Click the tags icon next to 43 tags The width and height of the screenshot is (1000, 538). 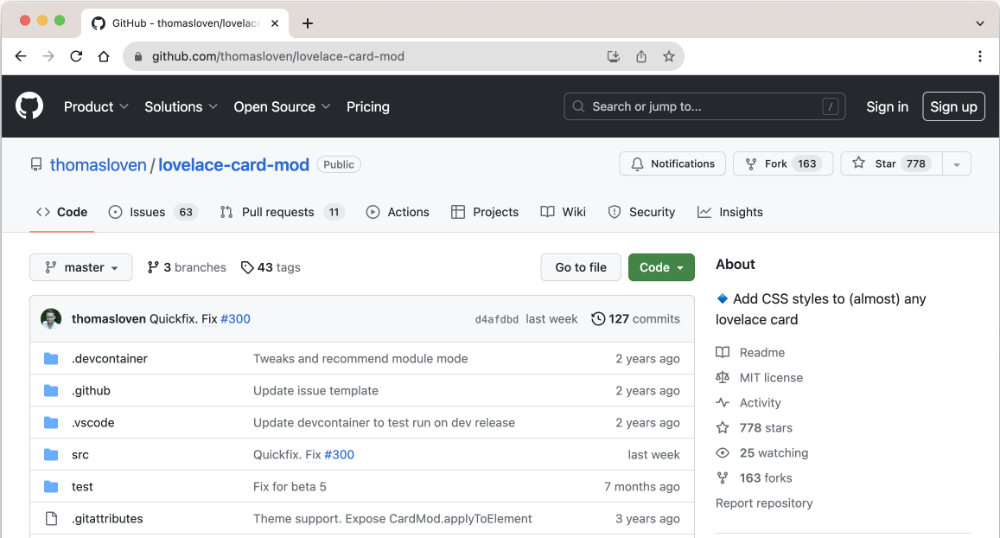247,268
